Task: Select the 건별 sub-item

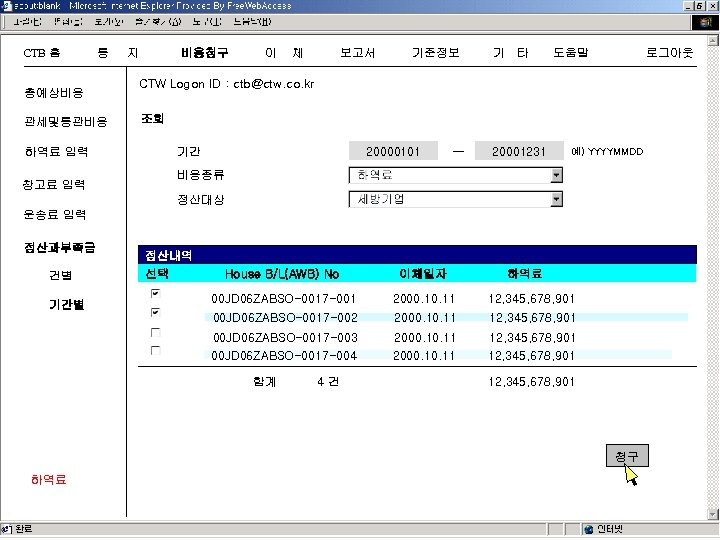Action: point(60,276)
